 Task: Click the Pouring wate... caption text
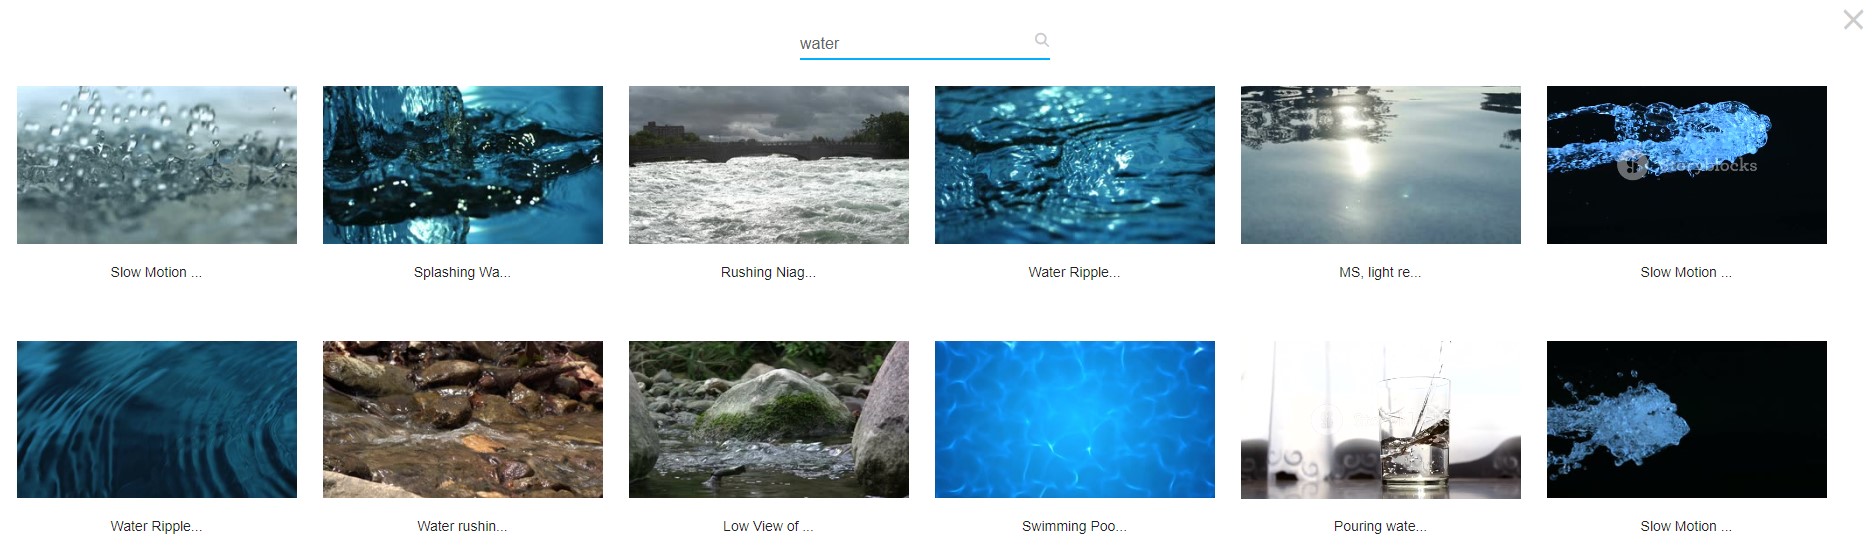[x=1380, y=526]
